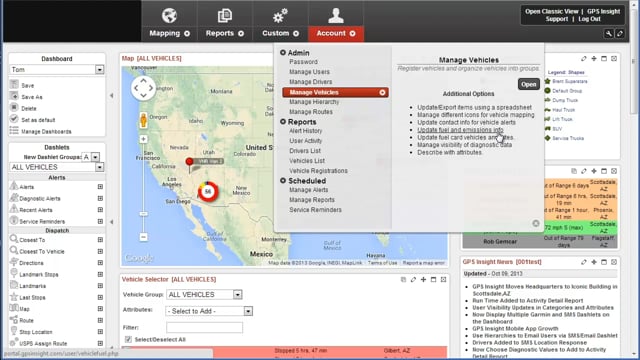
Task: Select the highlighted Manage Vehicles item
Action: tap(335, 93)
